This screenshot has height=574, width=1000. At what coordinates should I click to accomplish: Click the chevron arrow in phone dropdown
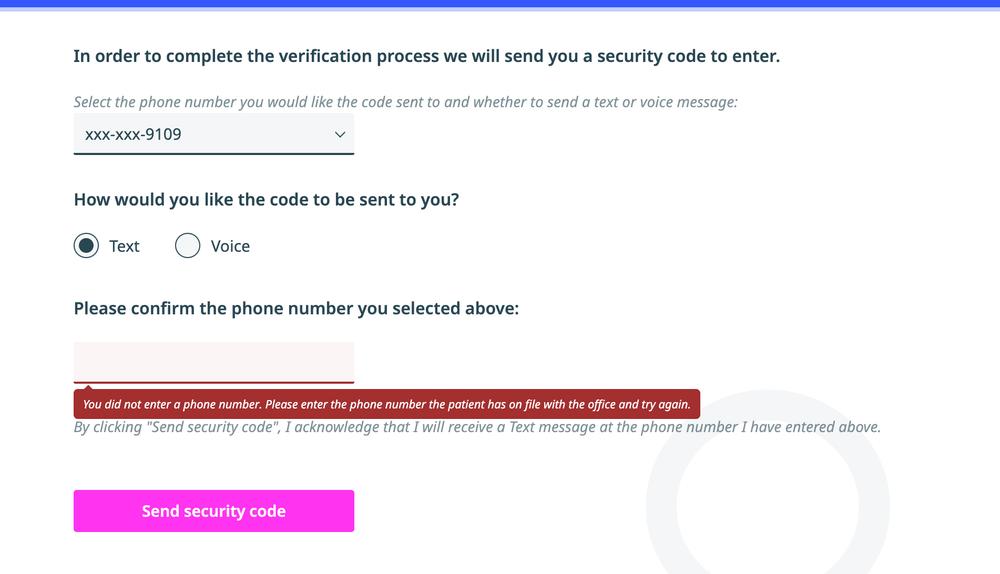tap(340, 134)
